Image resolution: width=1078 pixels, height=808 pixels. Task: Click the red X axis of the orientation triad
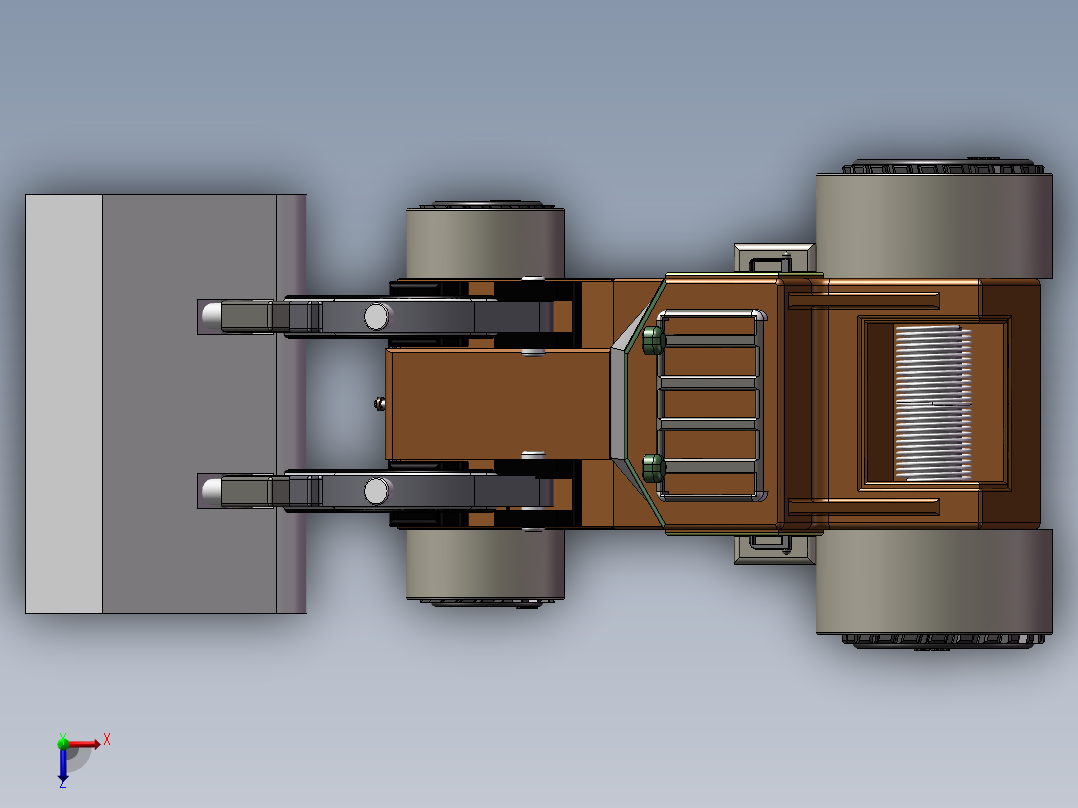point(83,744)
